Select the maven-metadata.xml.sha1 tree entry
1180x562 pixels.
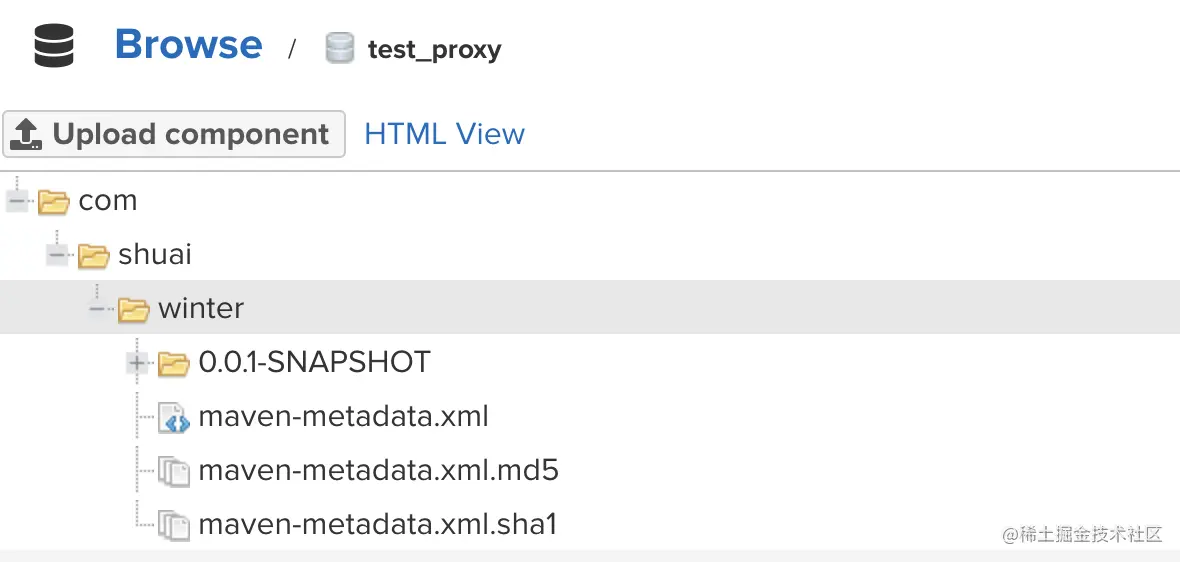coord(377,524)
